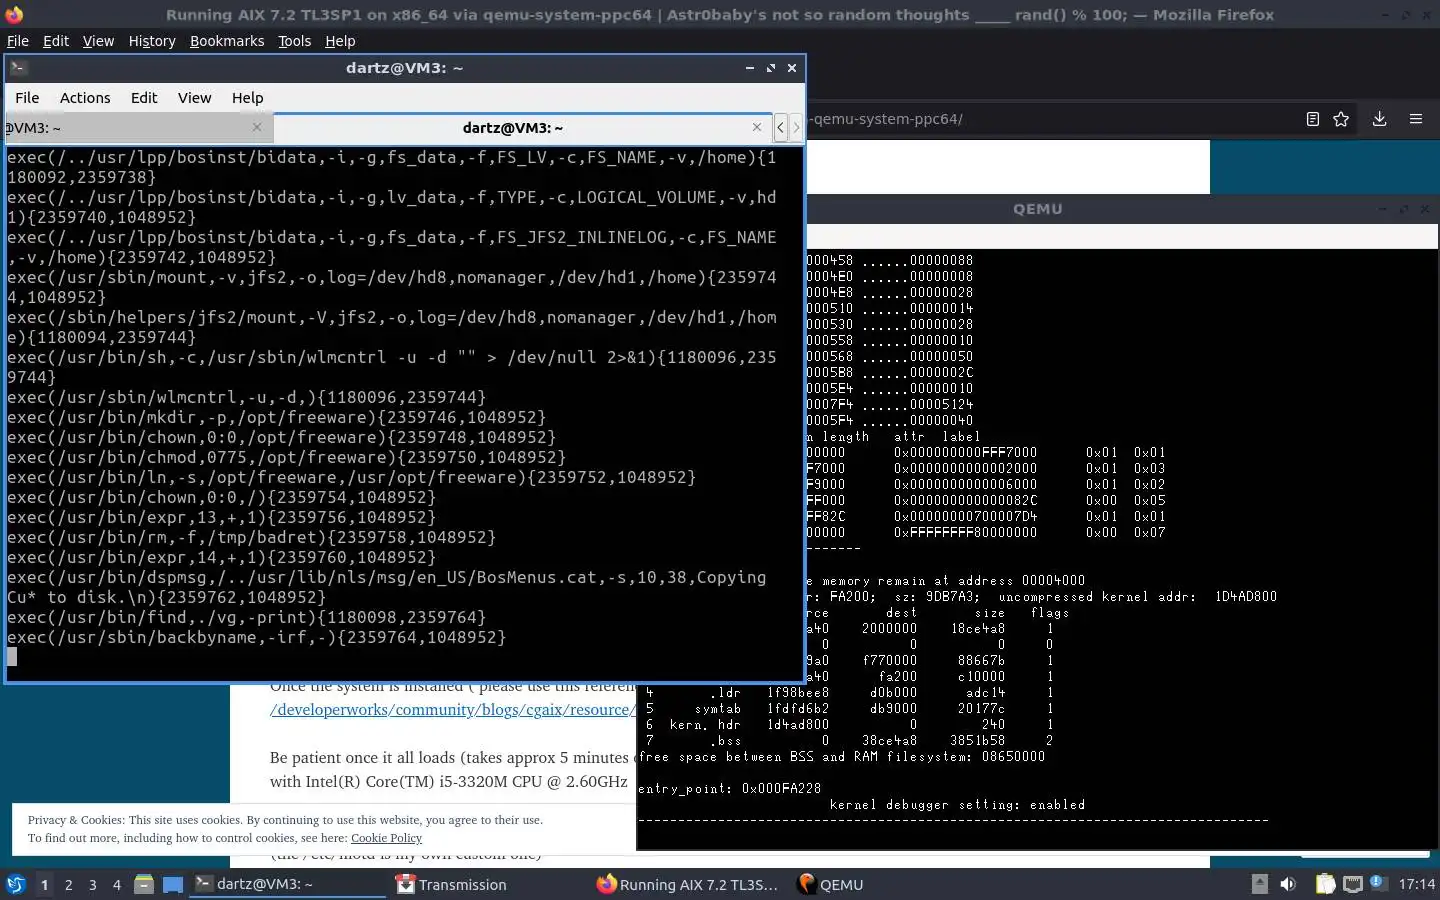Viewport: 1440px width, 900px height.
Task: Open Firefox Edit menu
Action: [56, 41]
